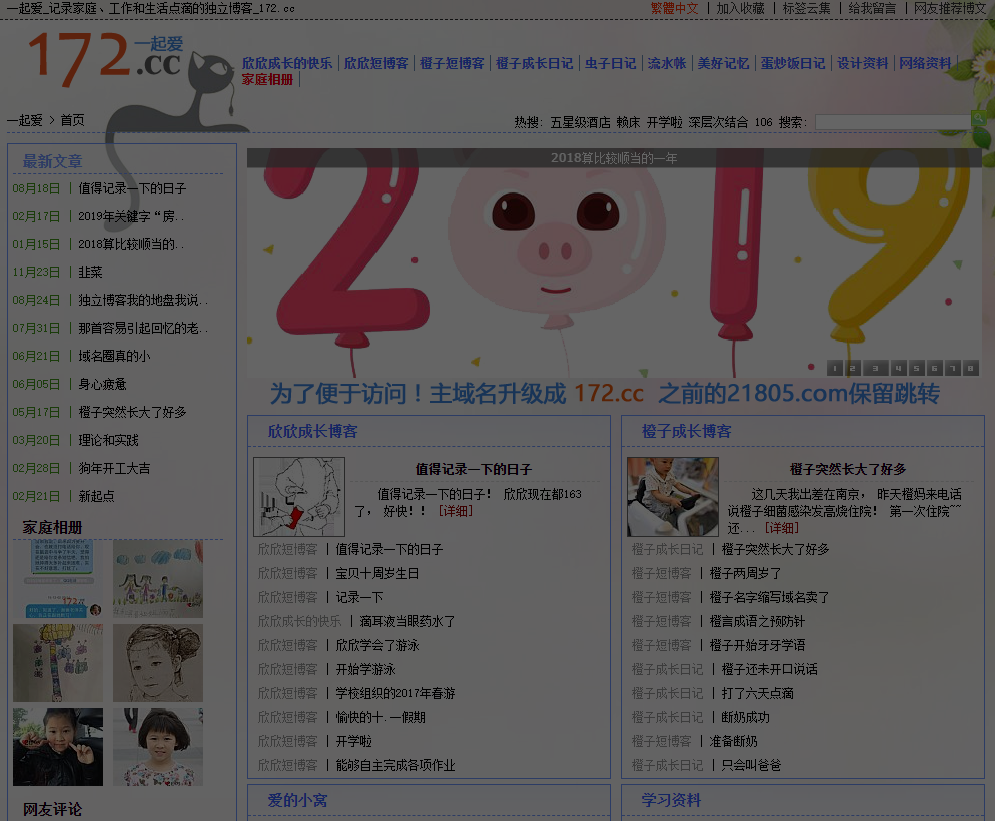This screenshot has height=821, width=995.
Task: Open latest article 独立博客我的地盘我说
Action: [x=142, y=300]
